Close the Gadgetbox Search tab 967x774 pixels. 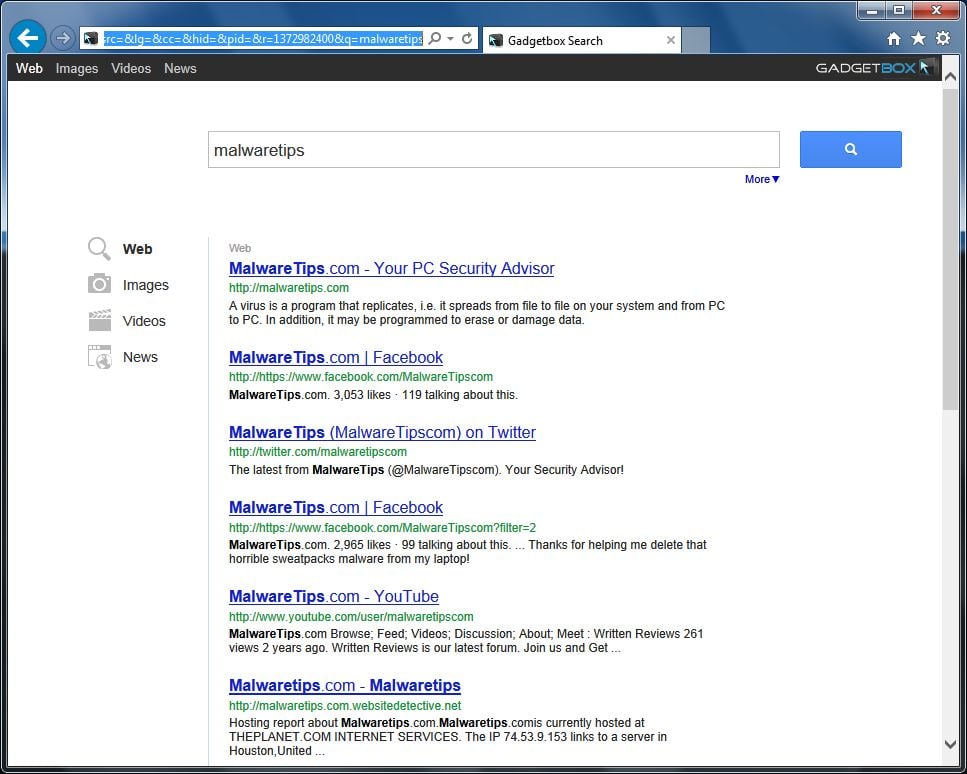point(670,40)
